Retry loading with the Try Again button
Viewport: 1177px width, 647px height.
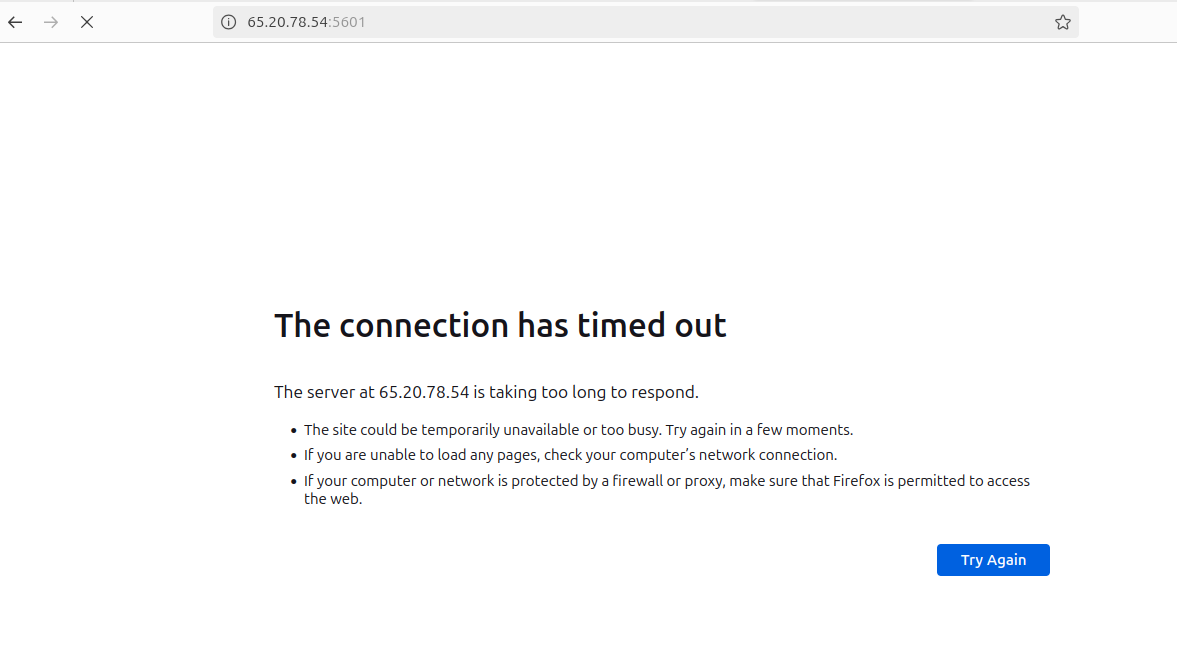(x=993, y=560)
